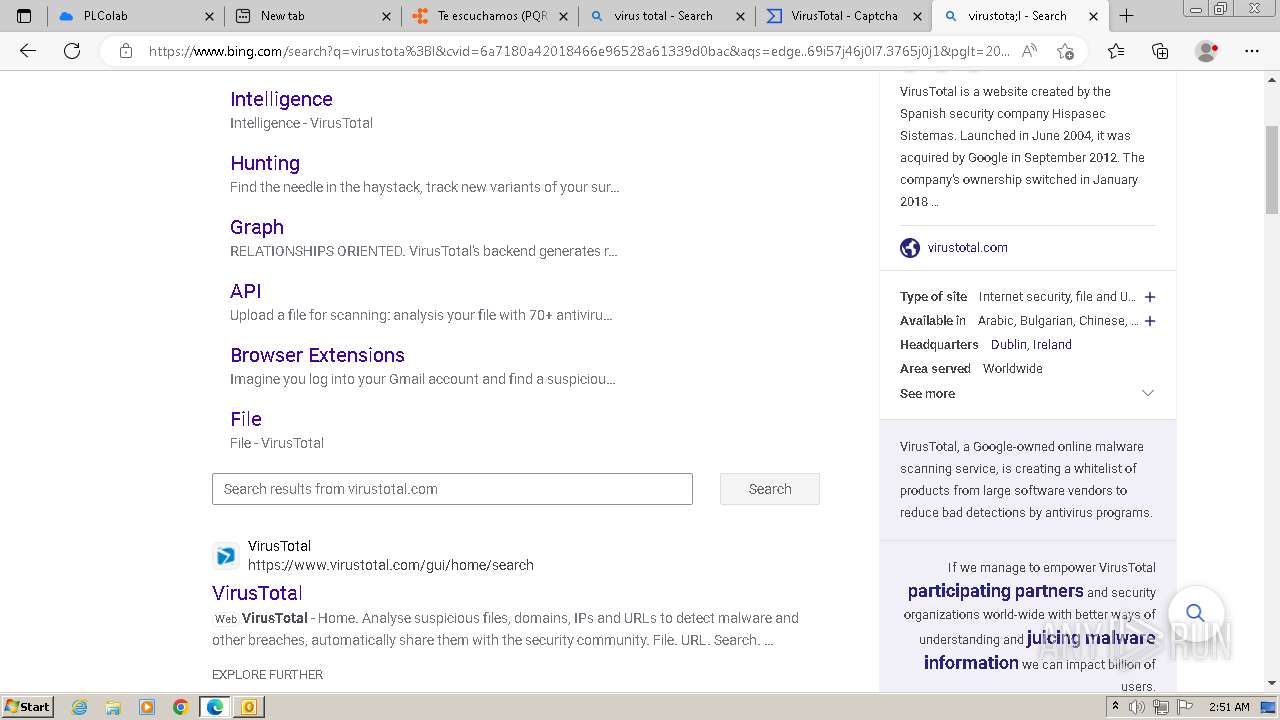Click the volume speaker tray icon
Screen dimensions: 1280x720
(1137, 707)
